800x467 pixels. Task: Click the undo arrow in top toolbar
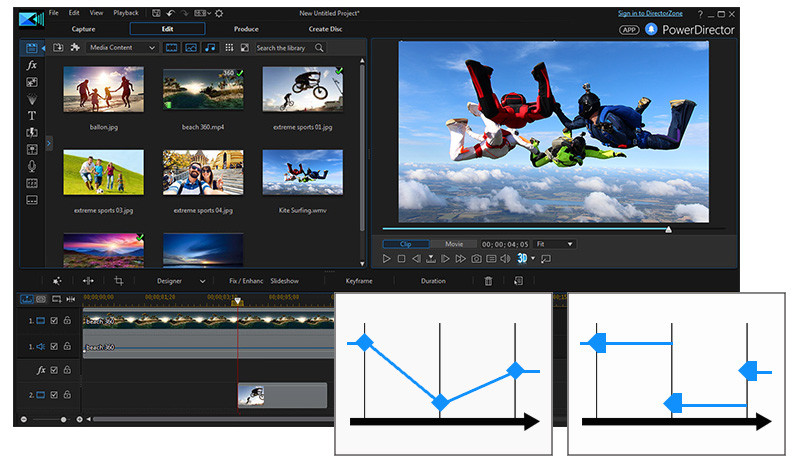point(172,13)
